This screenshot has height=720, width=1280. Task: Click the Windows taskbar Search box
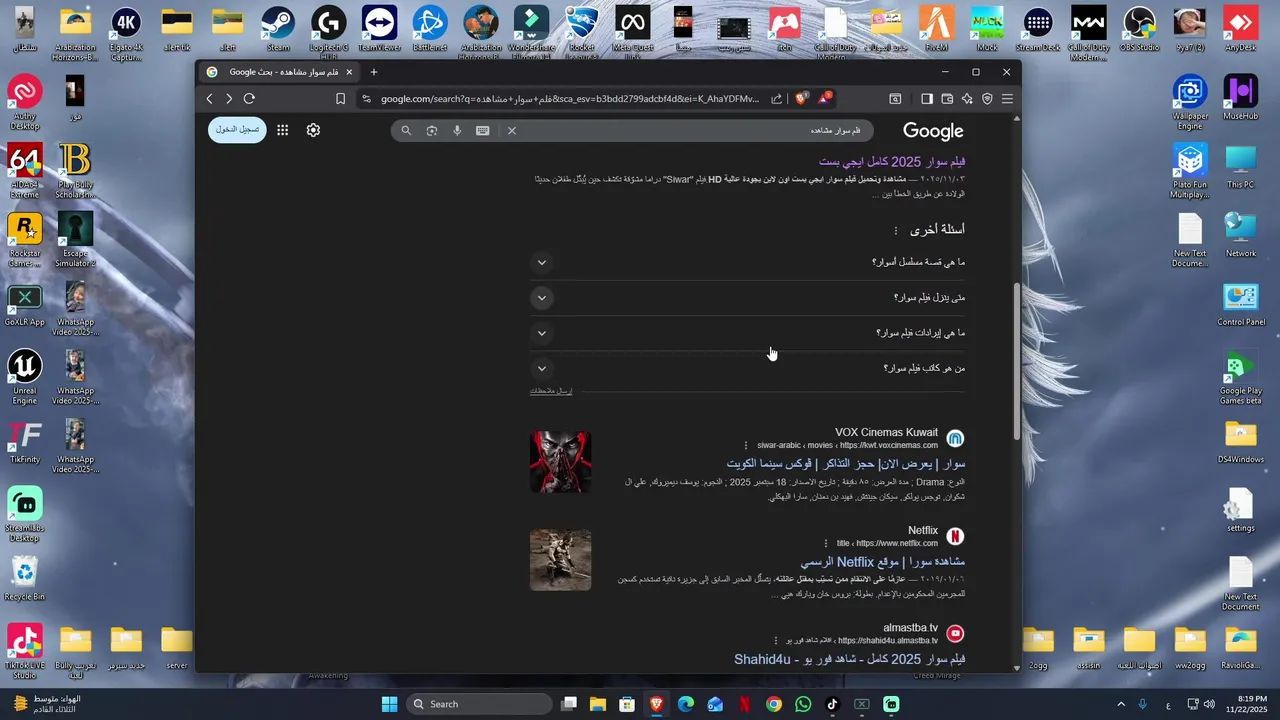click(478, 704)
